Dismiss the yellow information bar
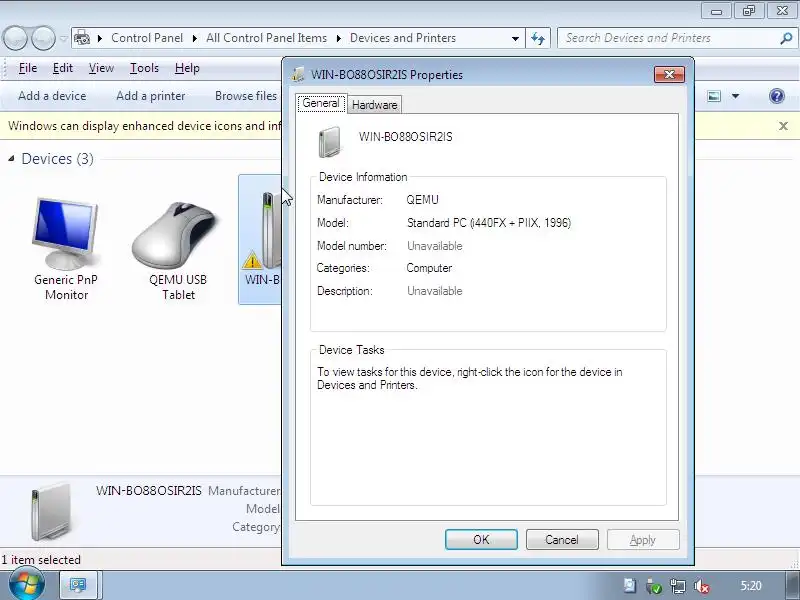The image size is (800, 600). (783, 126)
